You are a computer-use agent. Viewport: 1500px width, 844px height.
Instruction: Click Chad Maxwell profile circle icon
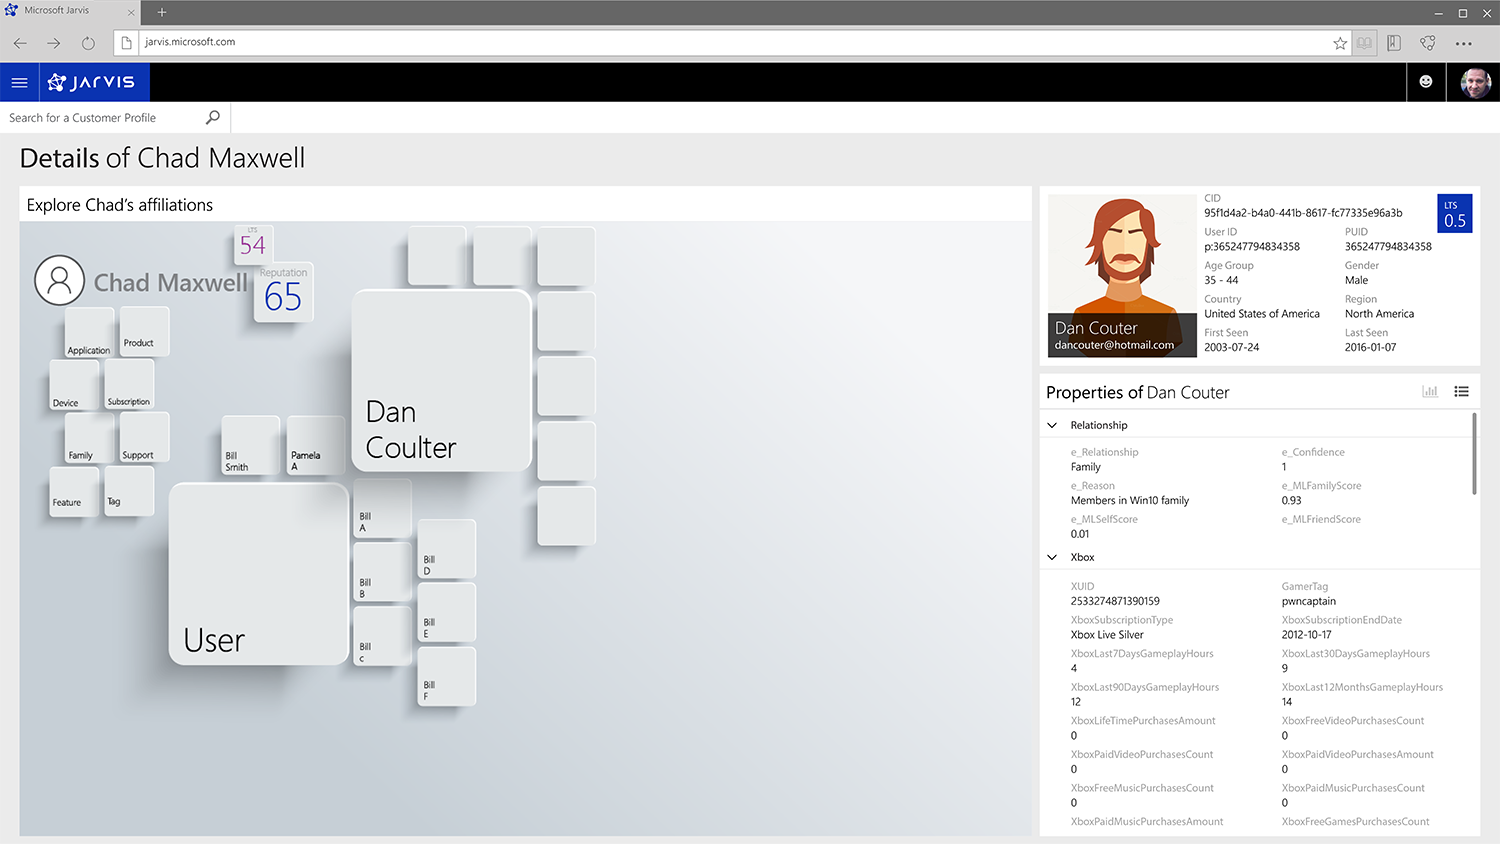coord(59,280)
